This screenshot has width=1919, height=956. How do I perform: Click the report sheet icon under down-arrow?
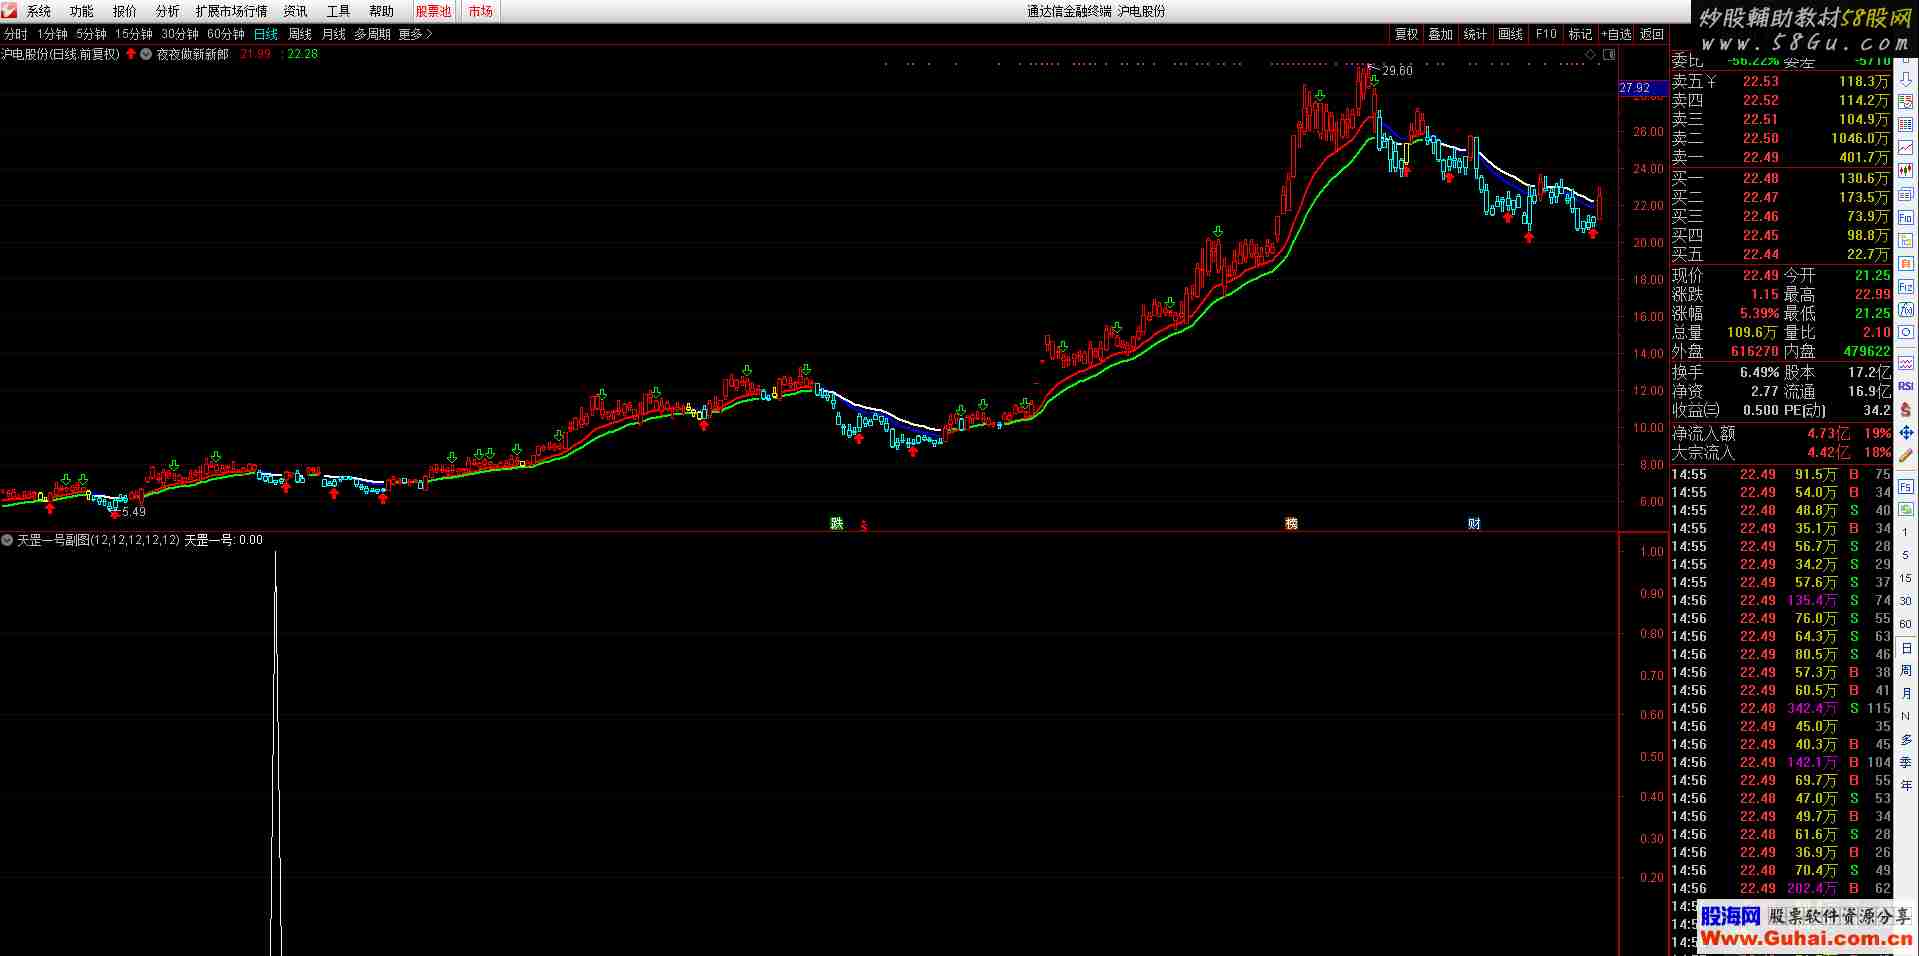click(x=1906, y=101)
